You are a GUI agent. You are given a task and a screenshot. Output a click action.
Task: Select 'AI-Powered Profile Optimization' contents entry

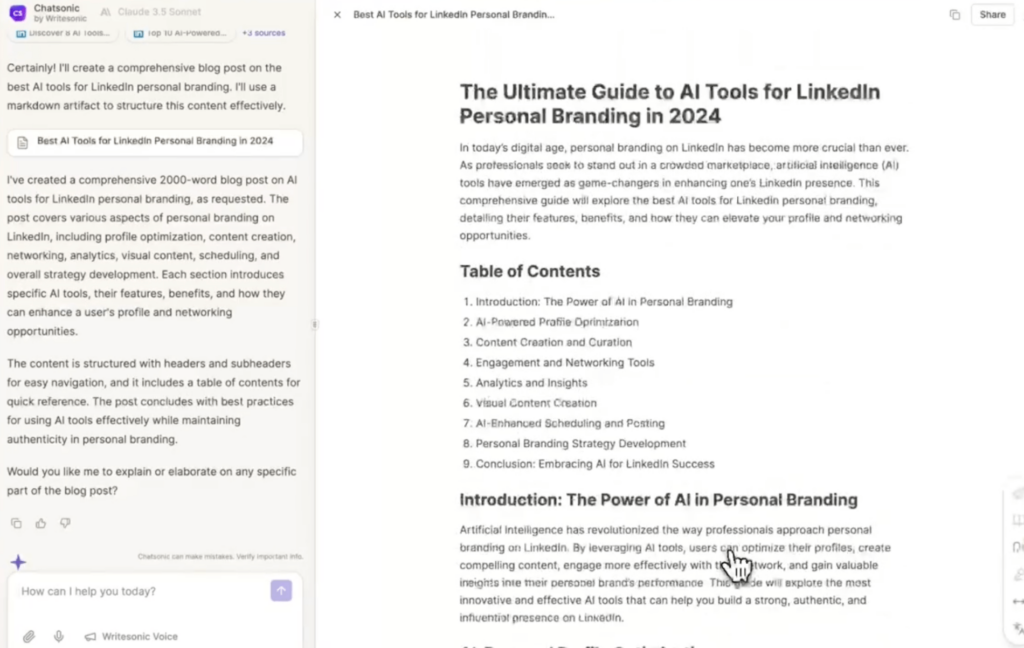coord(557,322)
